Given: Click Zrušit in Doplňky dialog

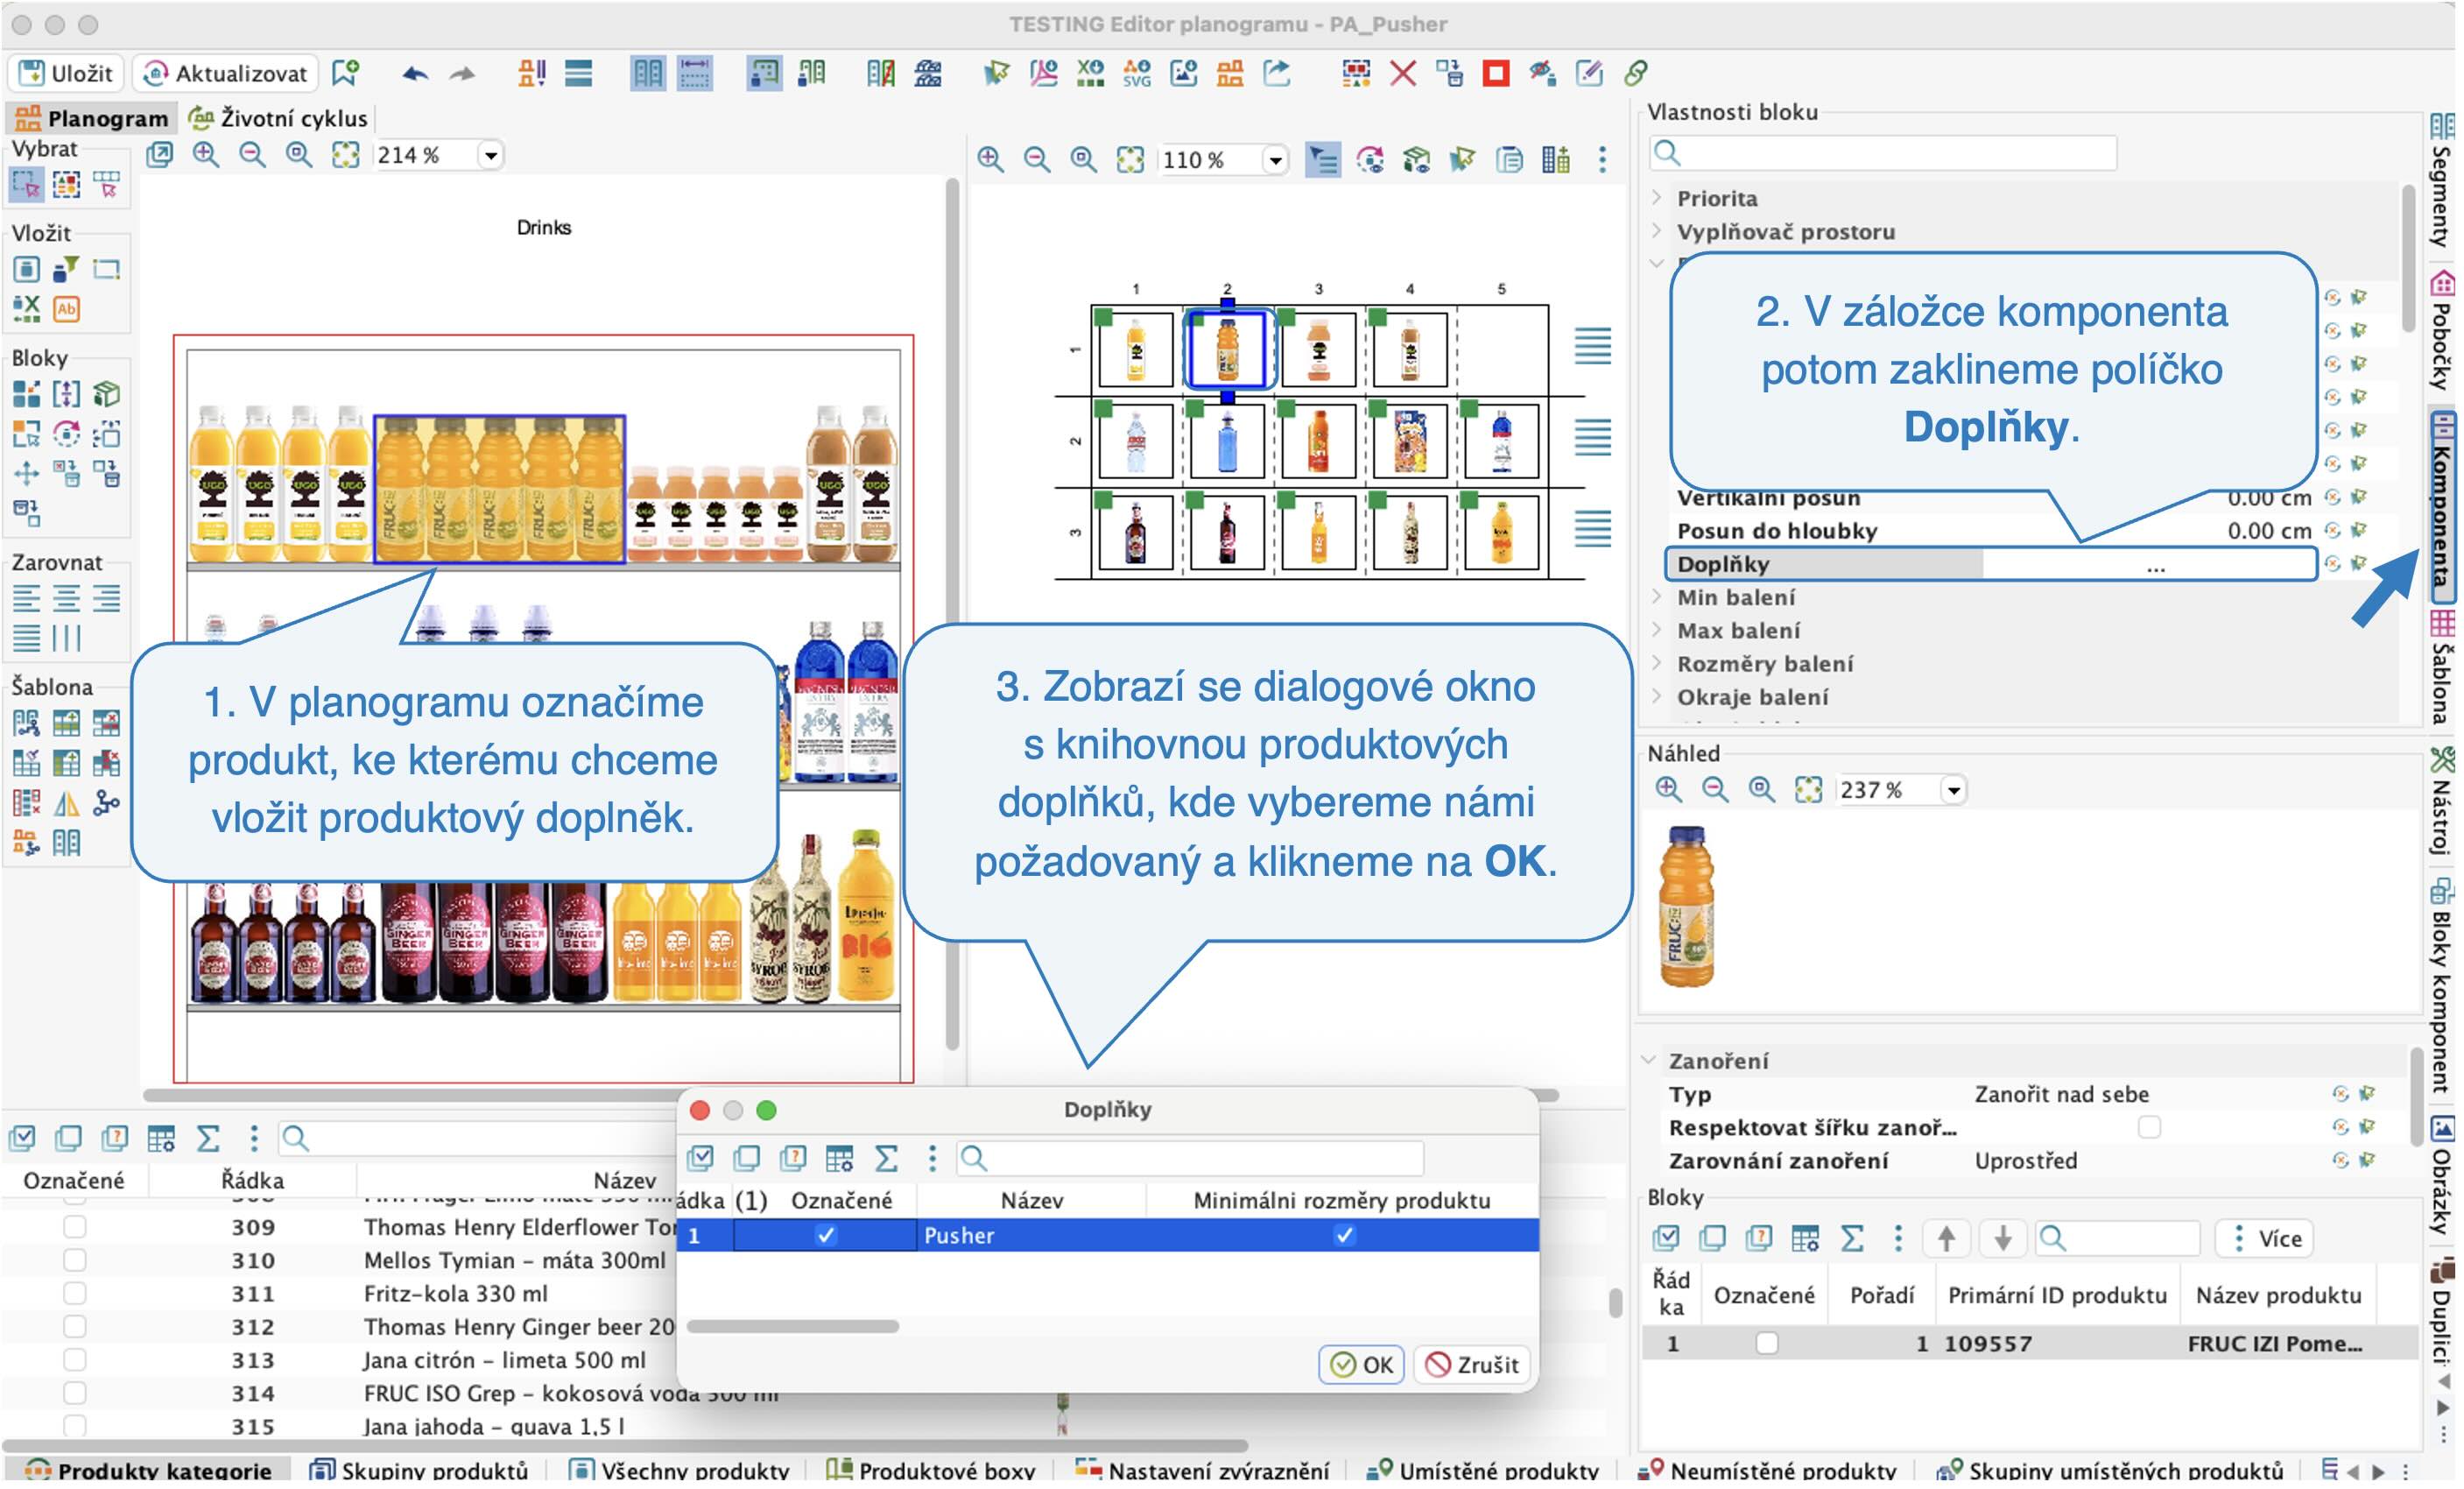Looking at the screenshot, I should [1472, 1364].
